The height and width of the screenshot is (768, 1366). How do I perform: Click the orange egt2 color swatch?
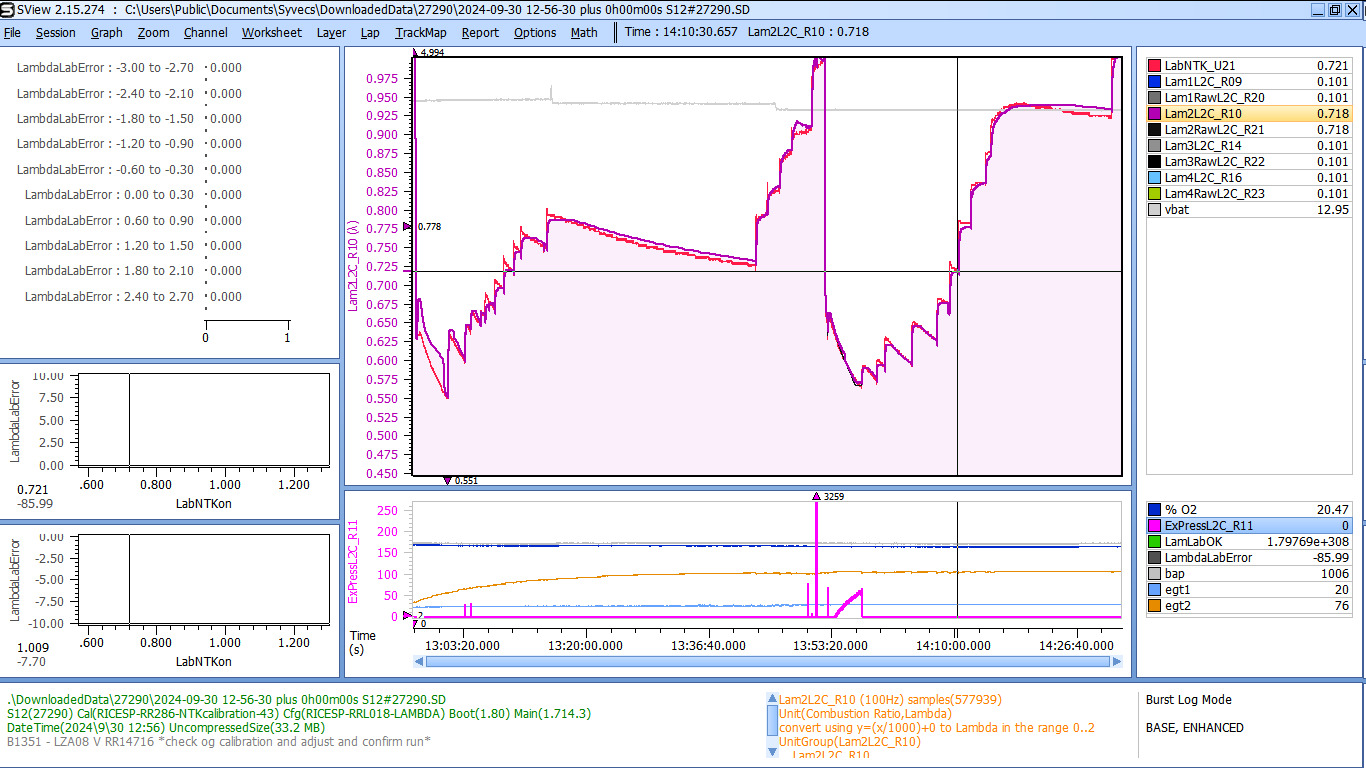click(1155, 606)
